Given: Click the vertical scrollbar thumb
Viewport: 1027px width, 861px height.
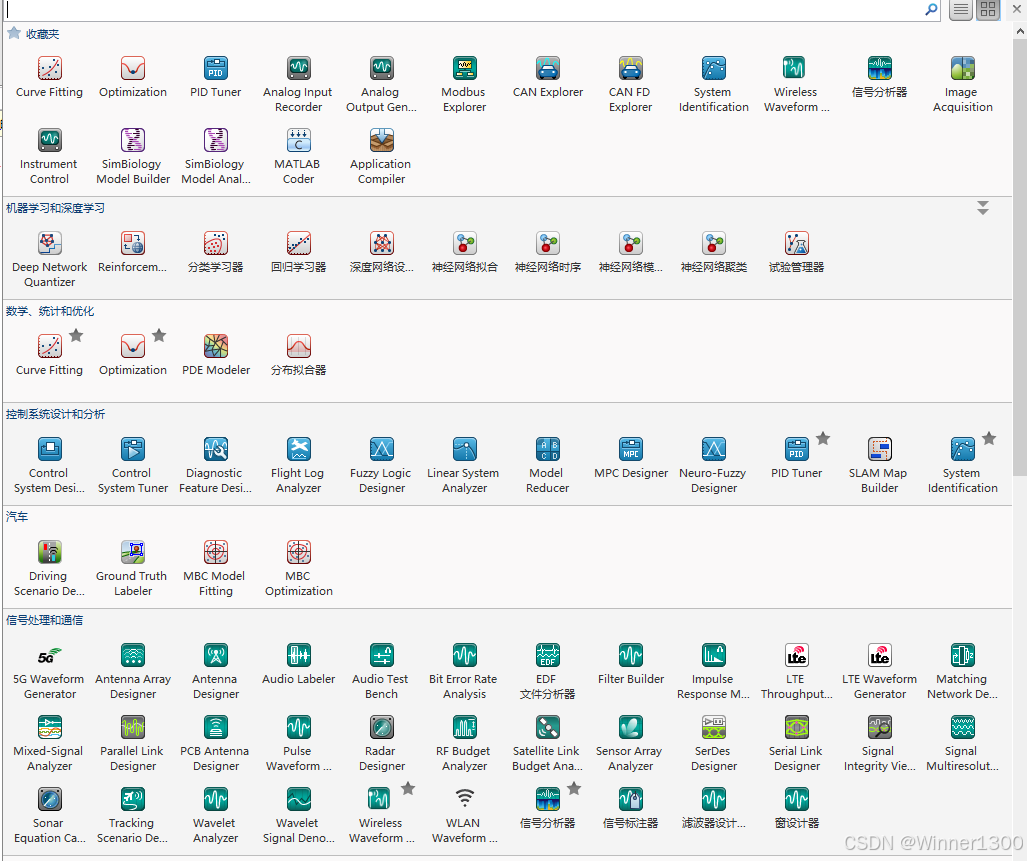Looking at the screenshot, I should 1020,257.
